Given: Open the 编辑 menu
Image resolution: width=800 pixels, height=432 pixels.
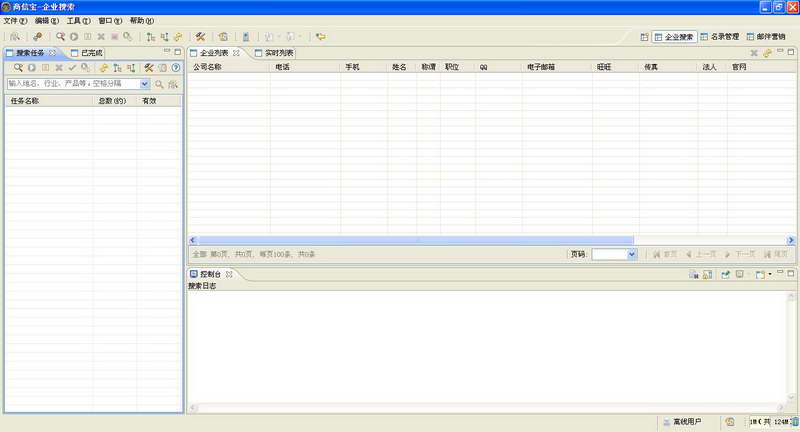Looking at the screenshot, I should pyautogui.click(x=46, y=21).
